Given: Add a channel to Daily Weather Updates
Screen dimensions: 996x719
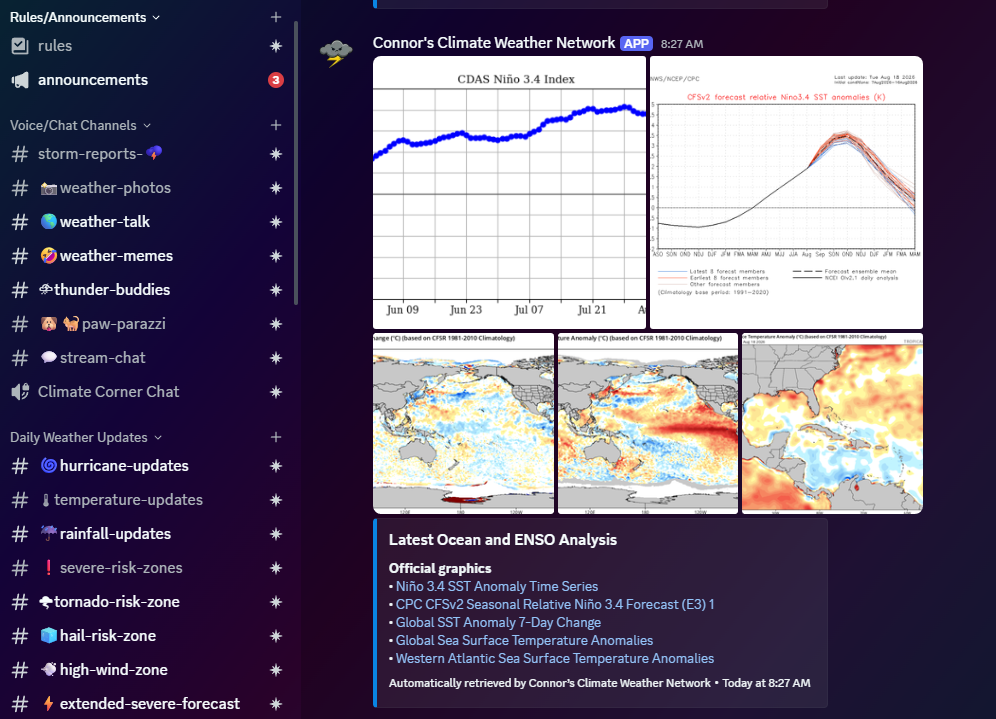Looking at the screenshot, I should [276, 438].
